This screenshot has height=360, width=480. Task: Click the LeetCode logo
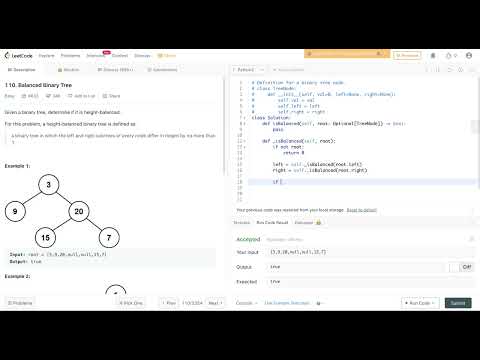click(19, 56)
